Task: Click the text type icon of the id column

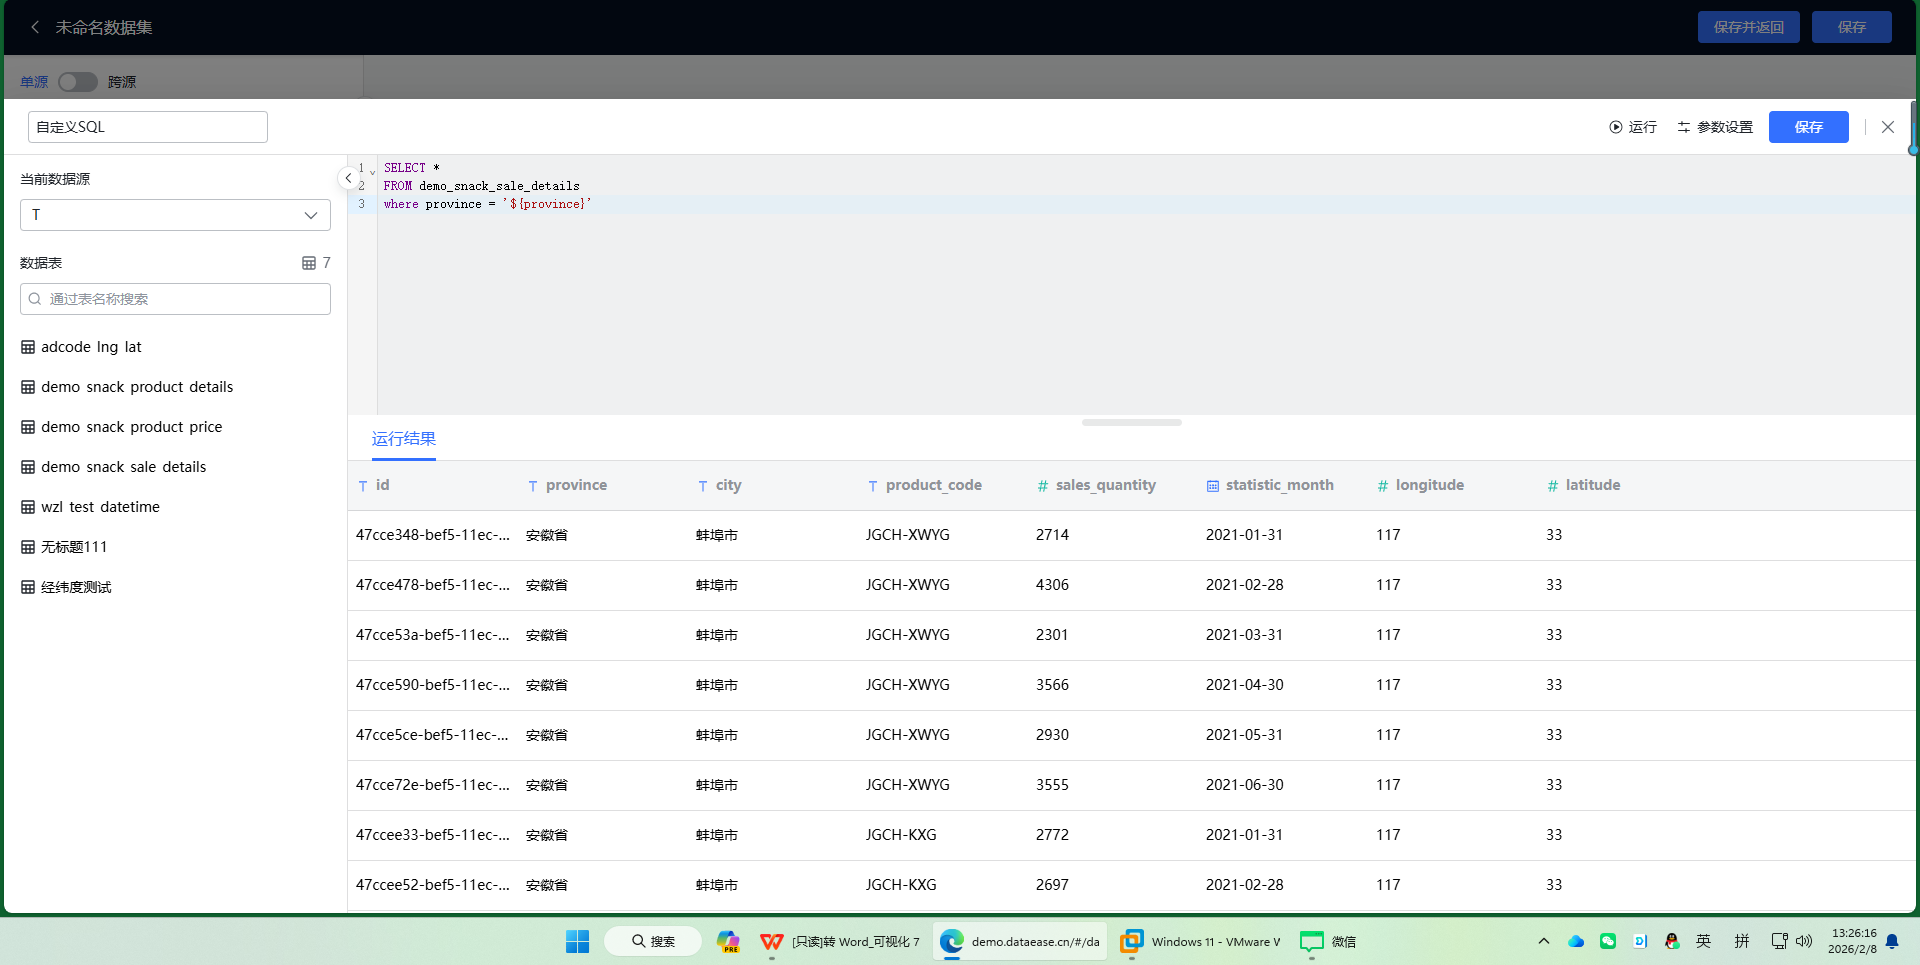Action: 363,486
